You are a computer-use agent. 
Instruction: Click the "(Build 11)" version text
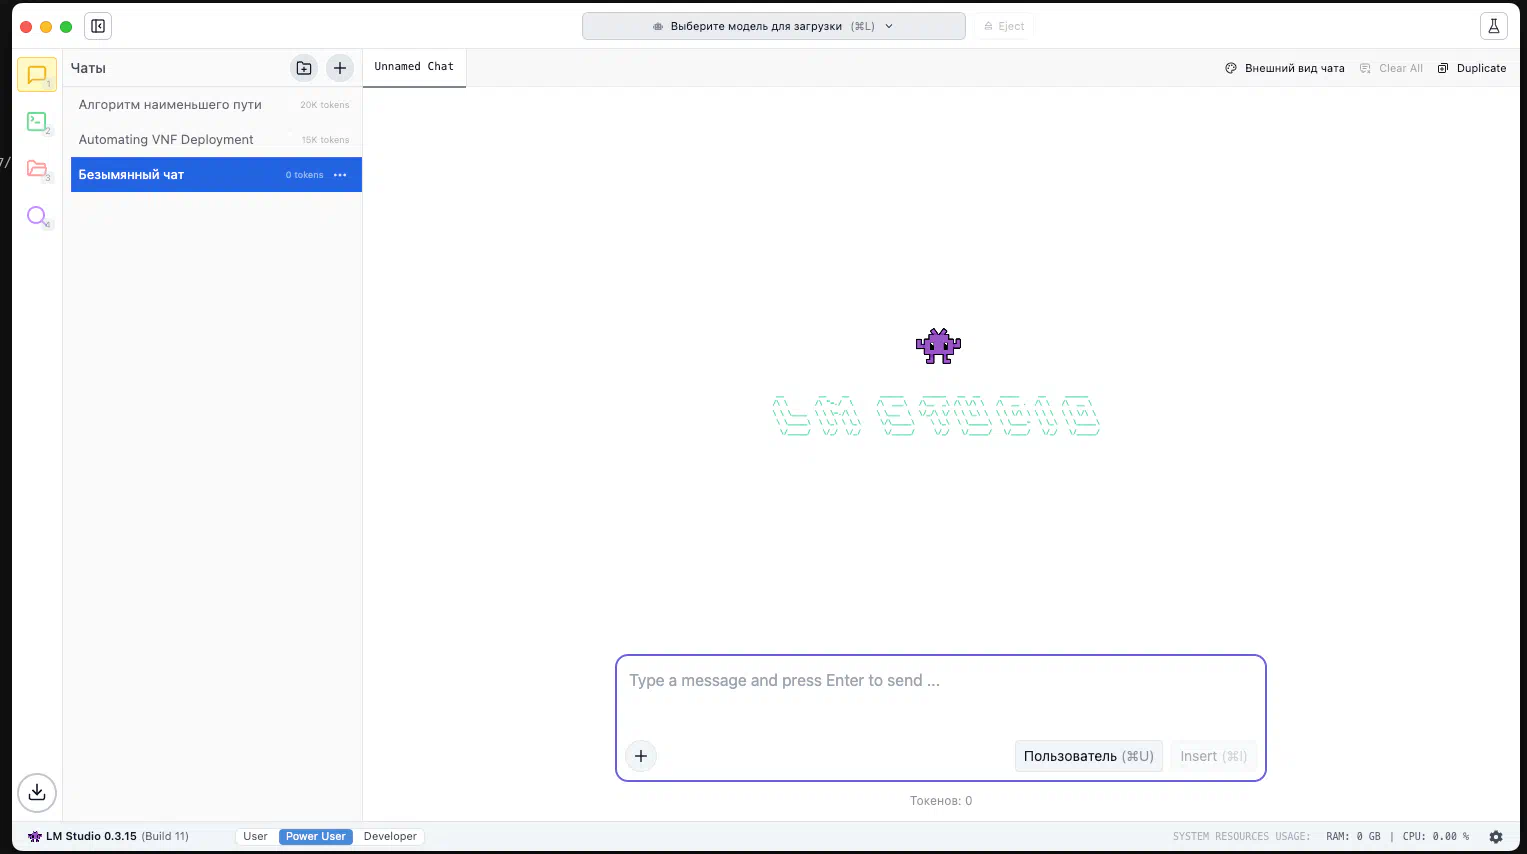coord(165,837)
